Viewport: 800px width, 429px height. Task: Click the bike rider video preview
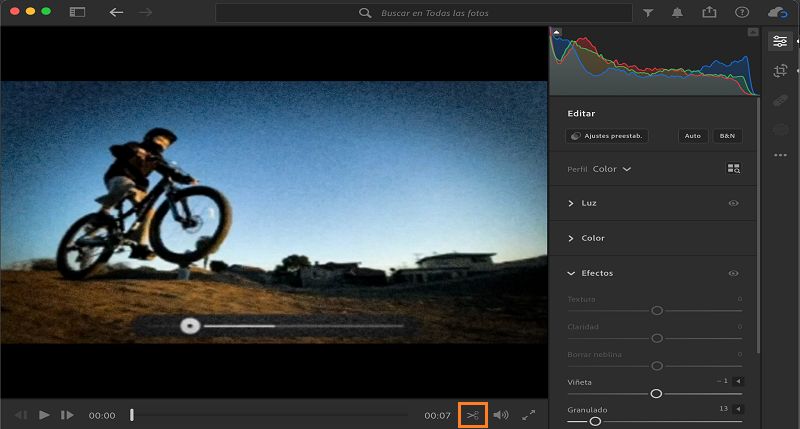pyautogui.click(x=274, y=212)
